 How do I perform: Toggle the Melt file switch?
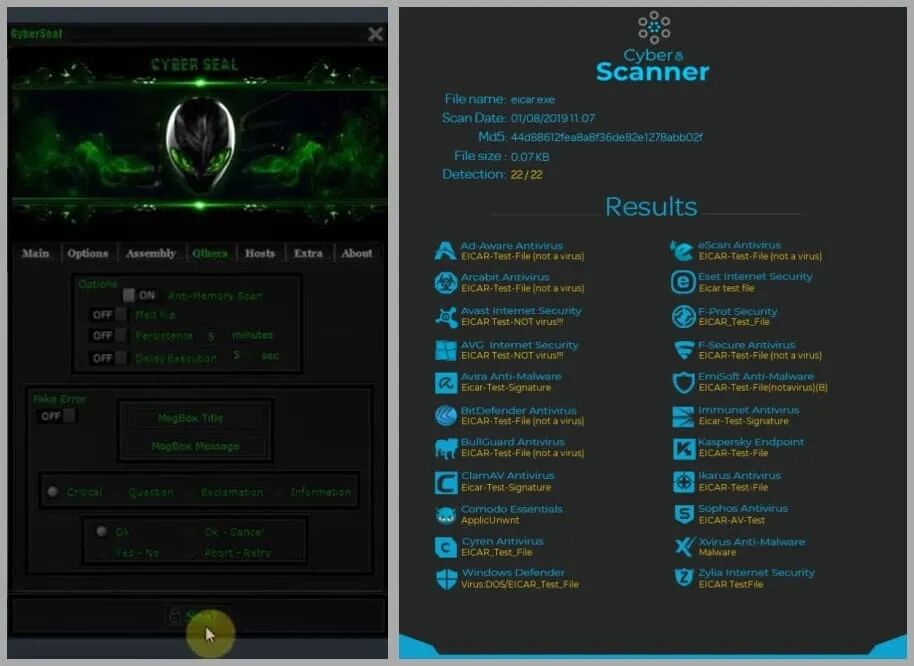[108, 315]
